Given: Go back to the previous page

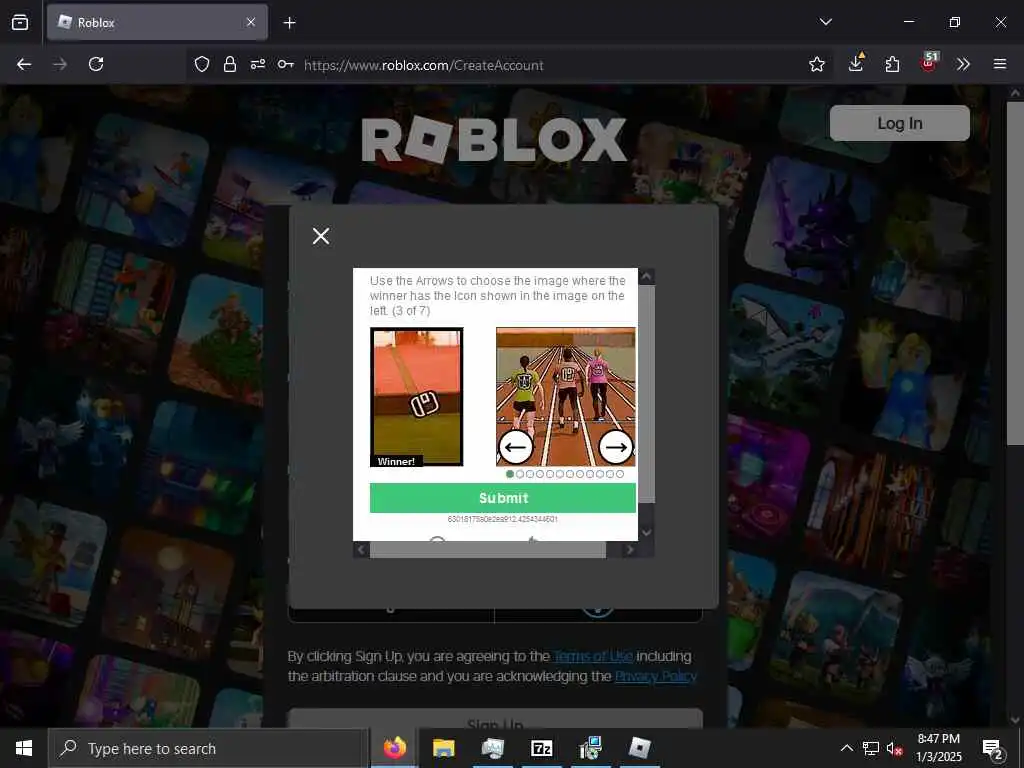Looking at the screenshot, I should click(24, 64).
